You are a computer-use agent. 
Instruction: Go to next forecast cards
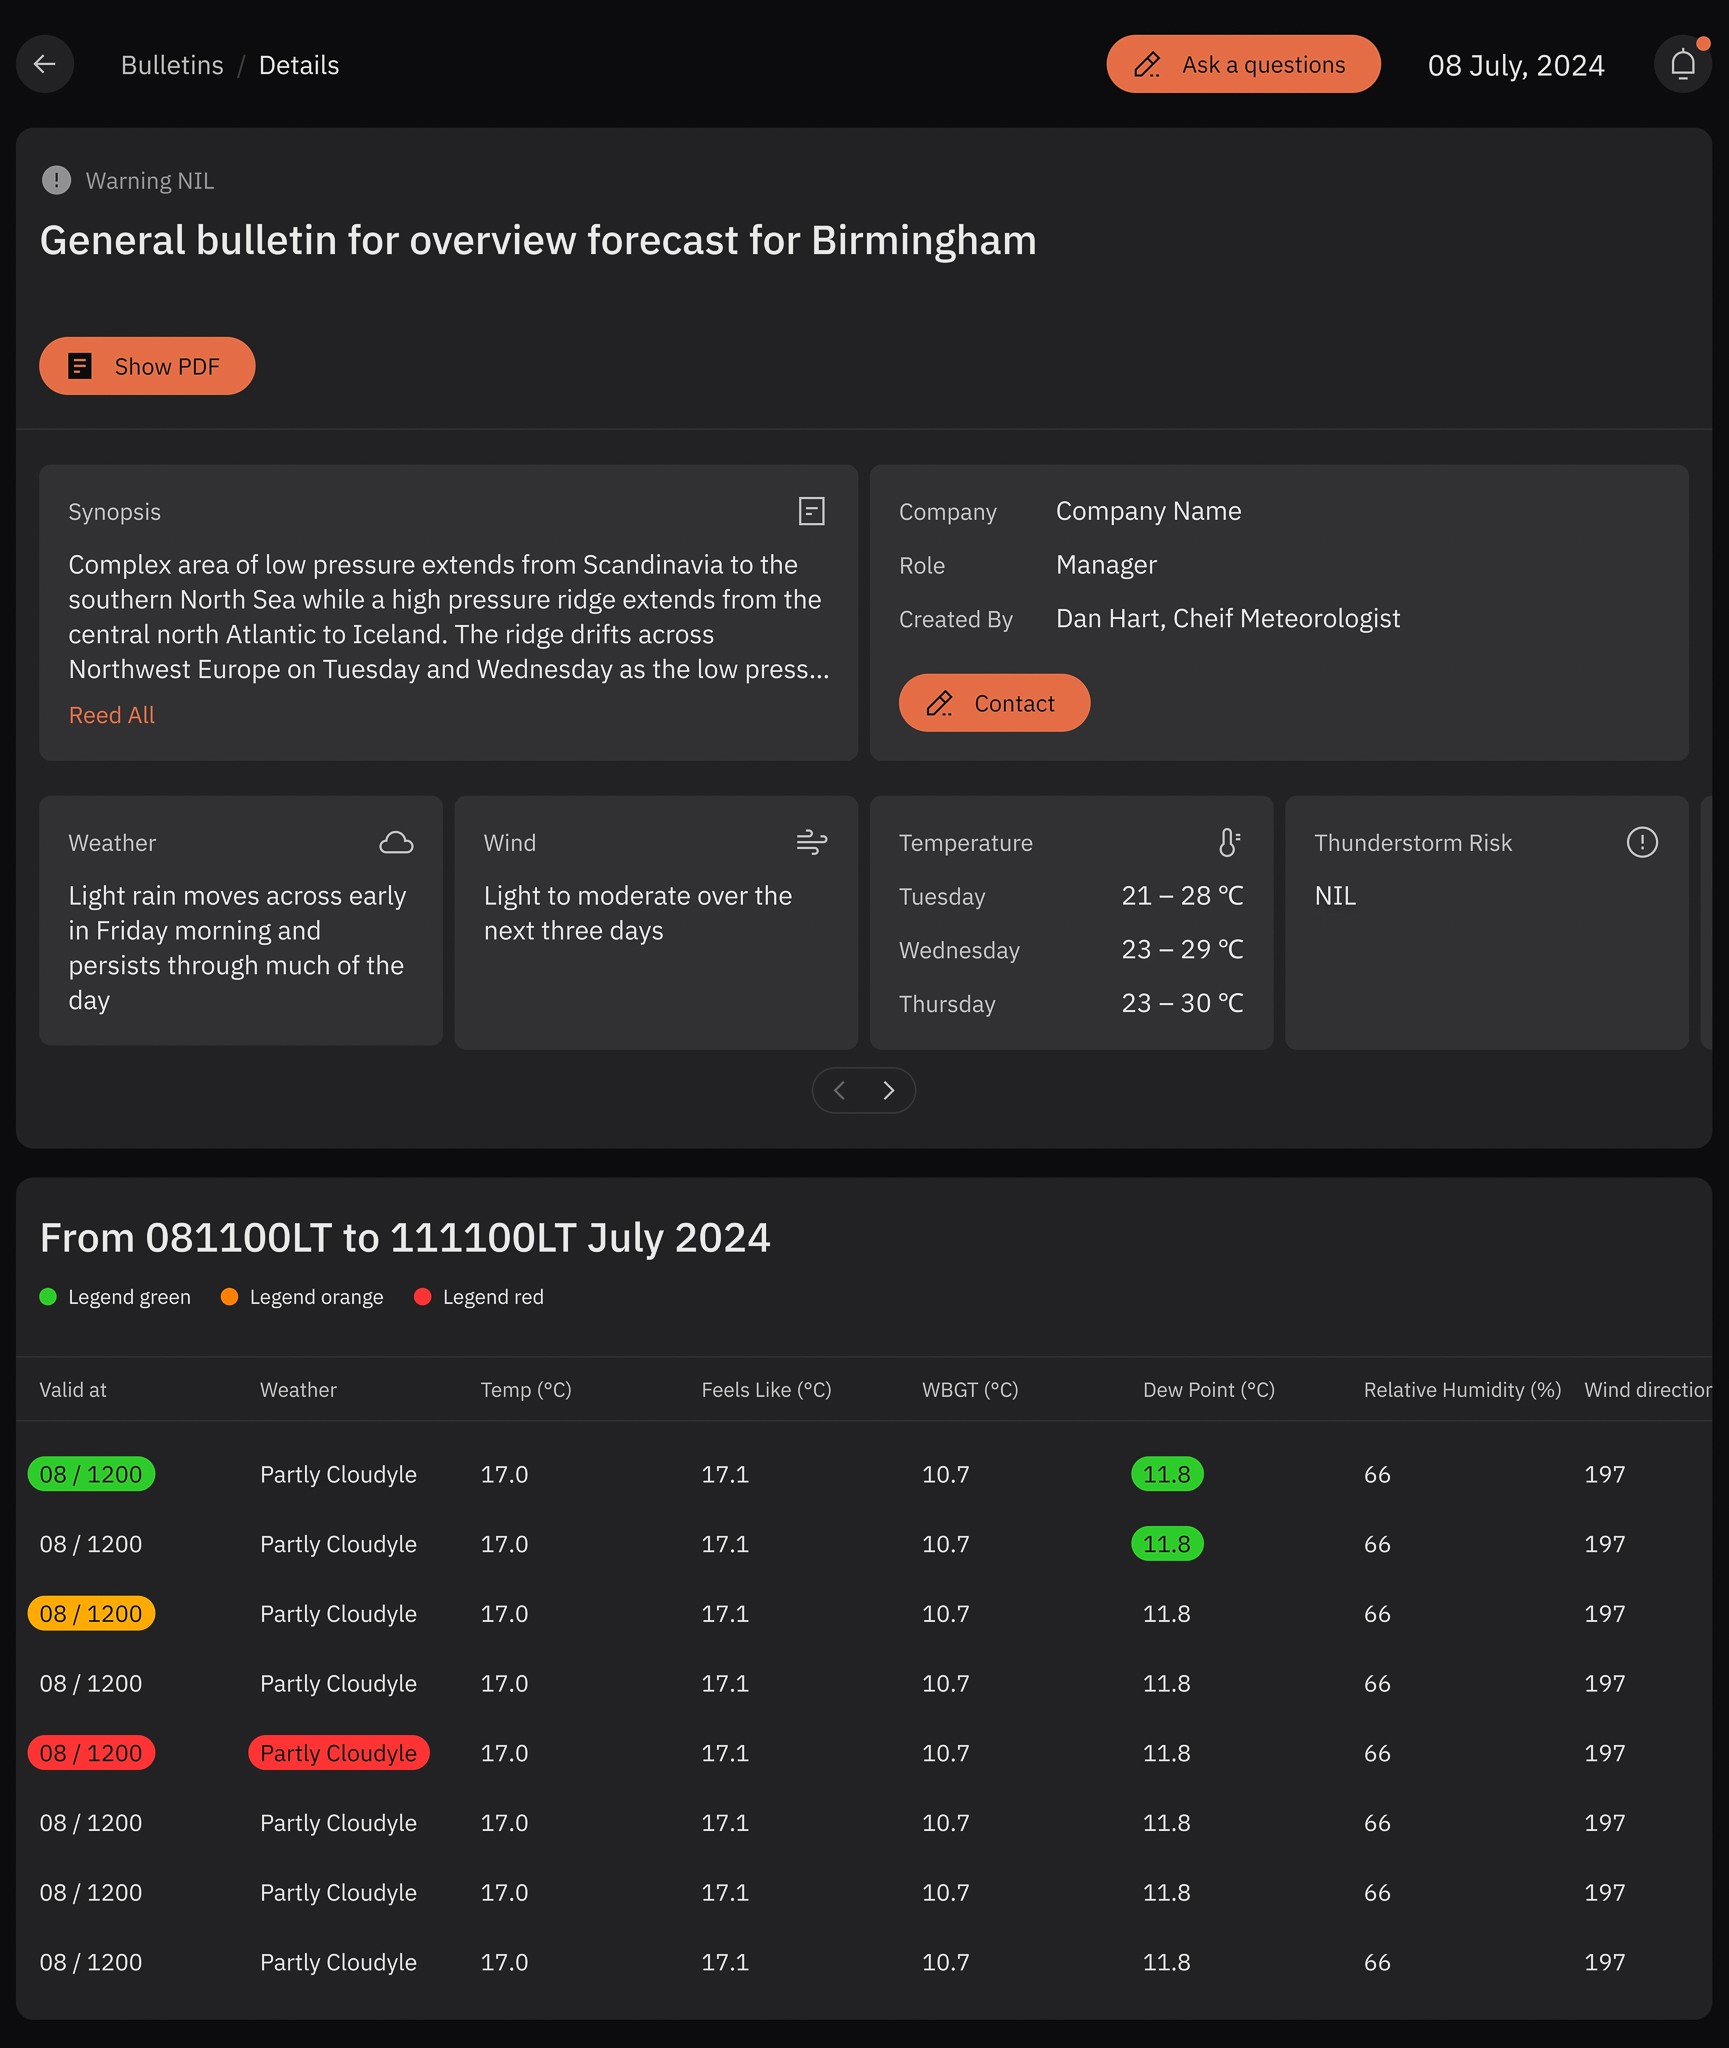point(889,1090)
